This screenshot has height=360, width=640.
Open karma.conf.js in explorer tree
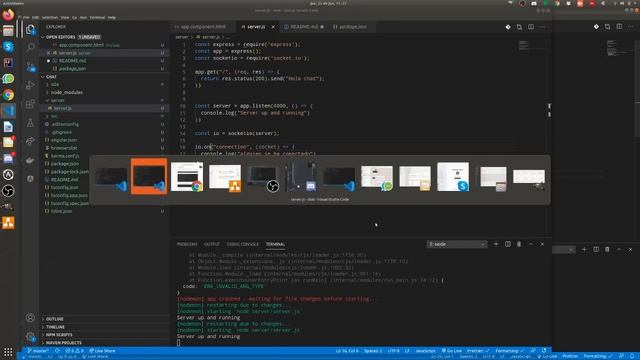point(65,156)
